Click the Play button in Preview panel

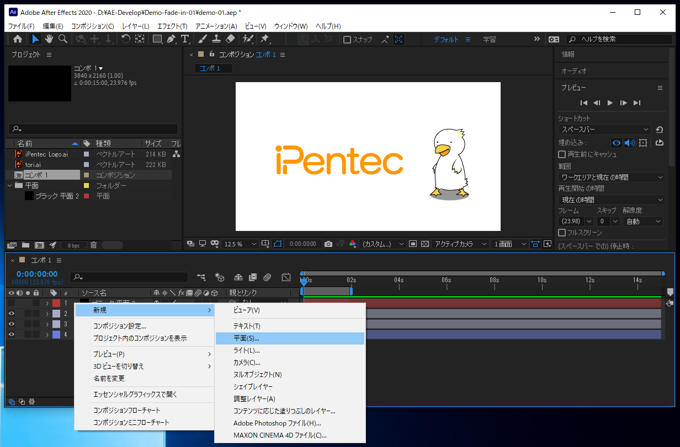[610, 103]
